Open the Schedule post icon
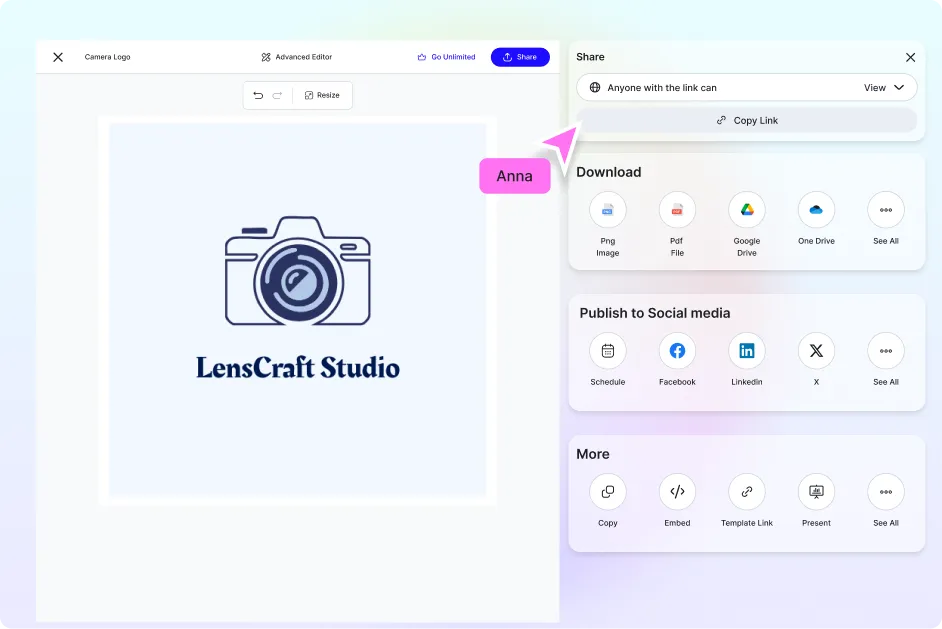This screenshot has width=942, height=629. point(607,351)
